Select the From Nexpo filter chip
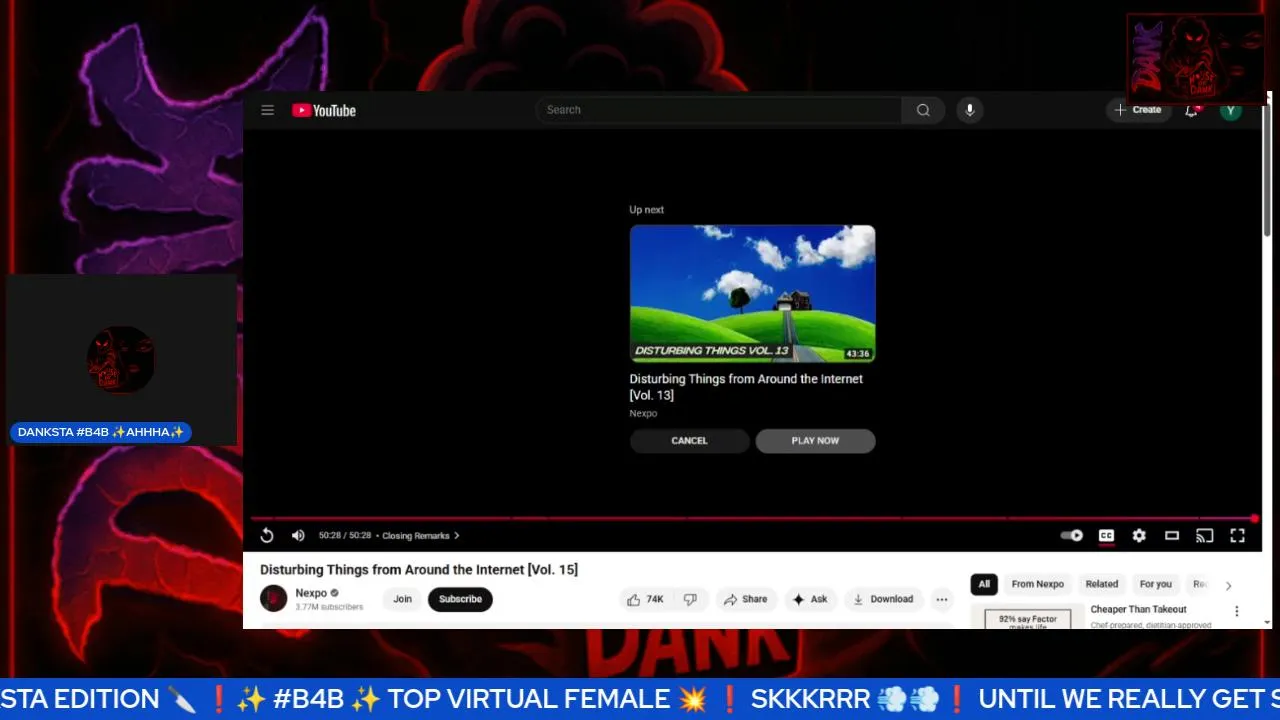1280x720 pixels. 1037,584
